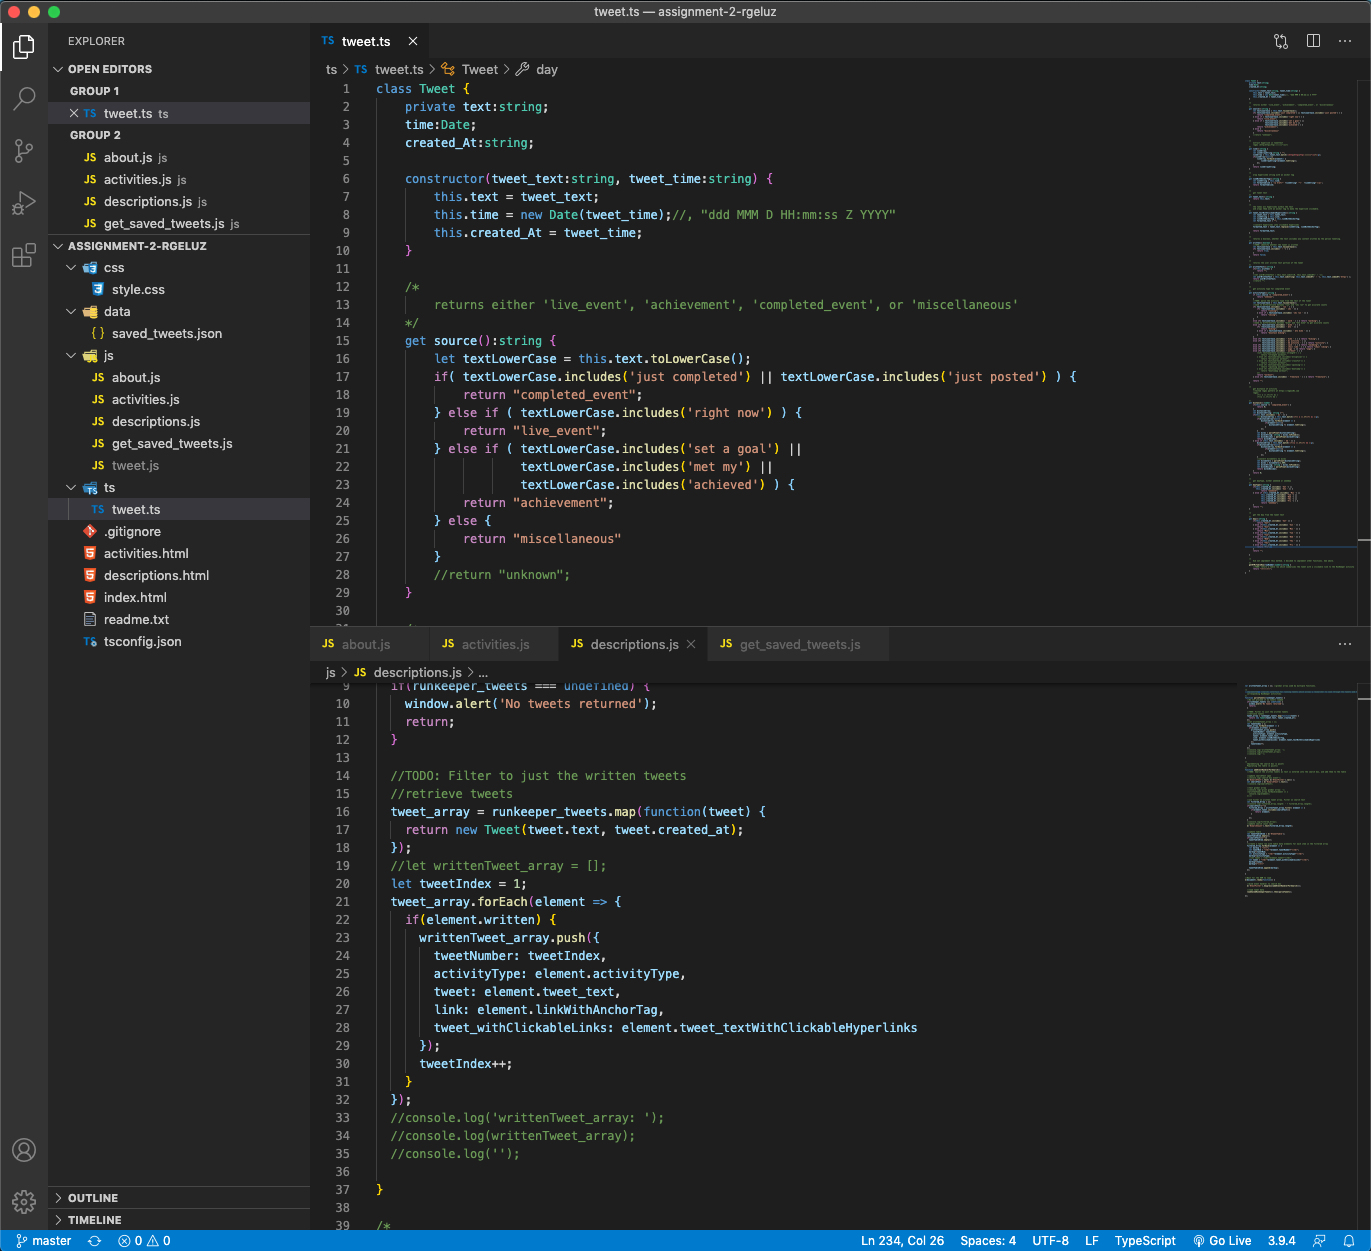Click the top editor minimap
This screenshot has height=1251, width=1371.
[x=1300, y=330]
